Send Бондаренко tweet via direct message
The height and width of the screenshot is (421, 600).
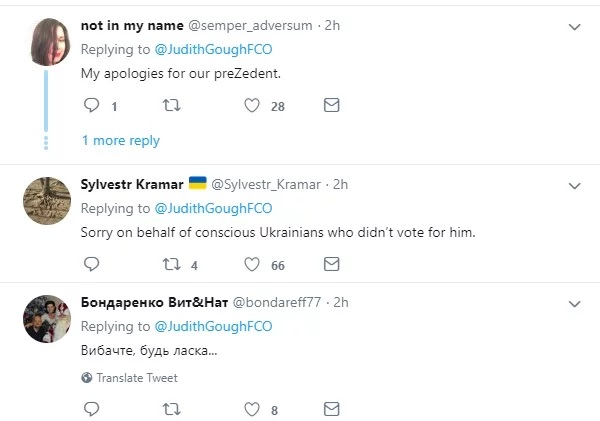(x=332, y=409)
